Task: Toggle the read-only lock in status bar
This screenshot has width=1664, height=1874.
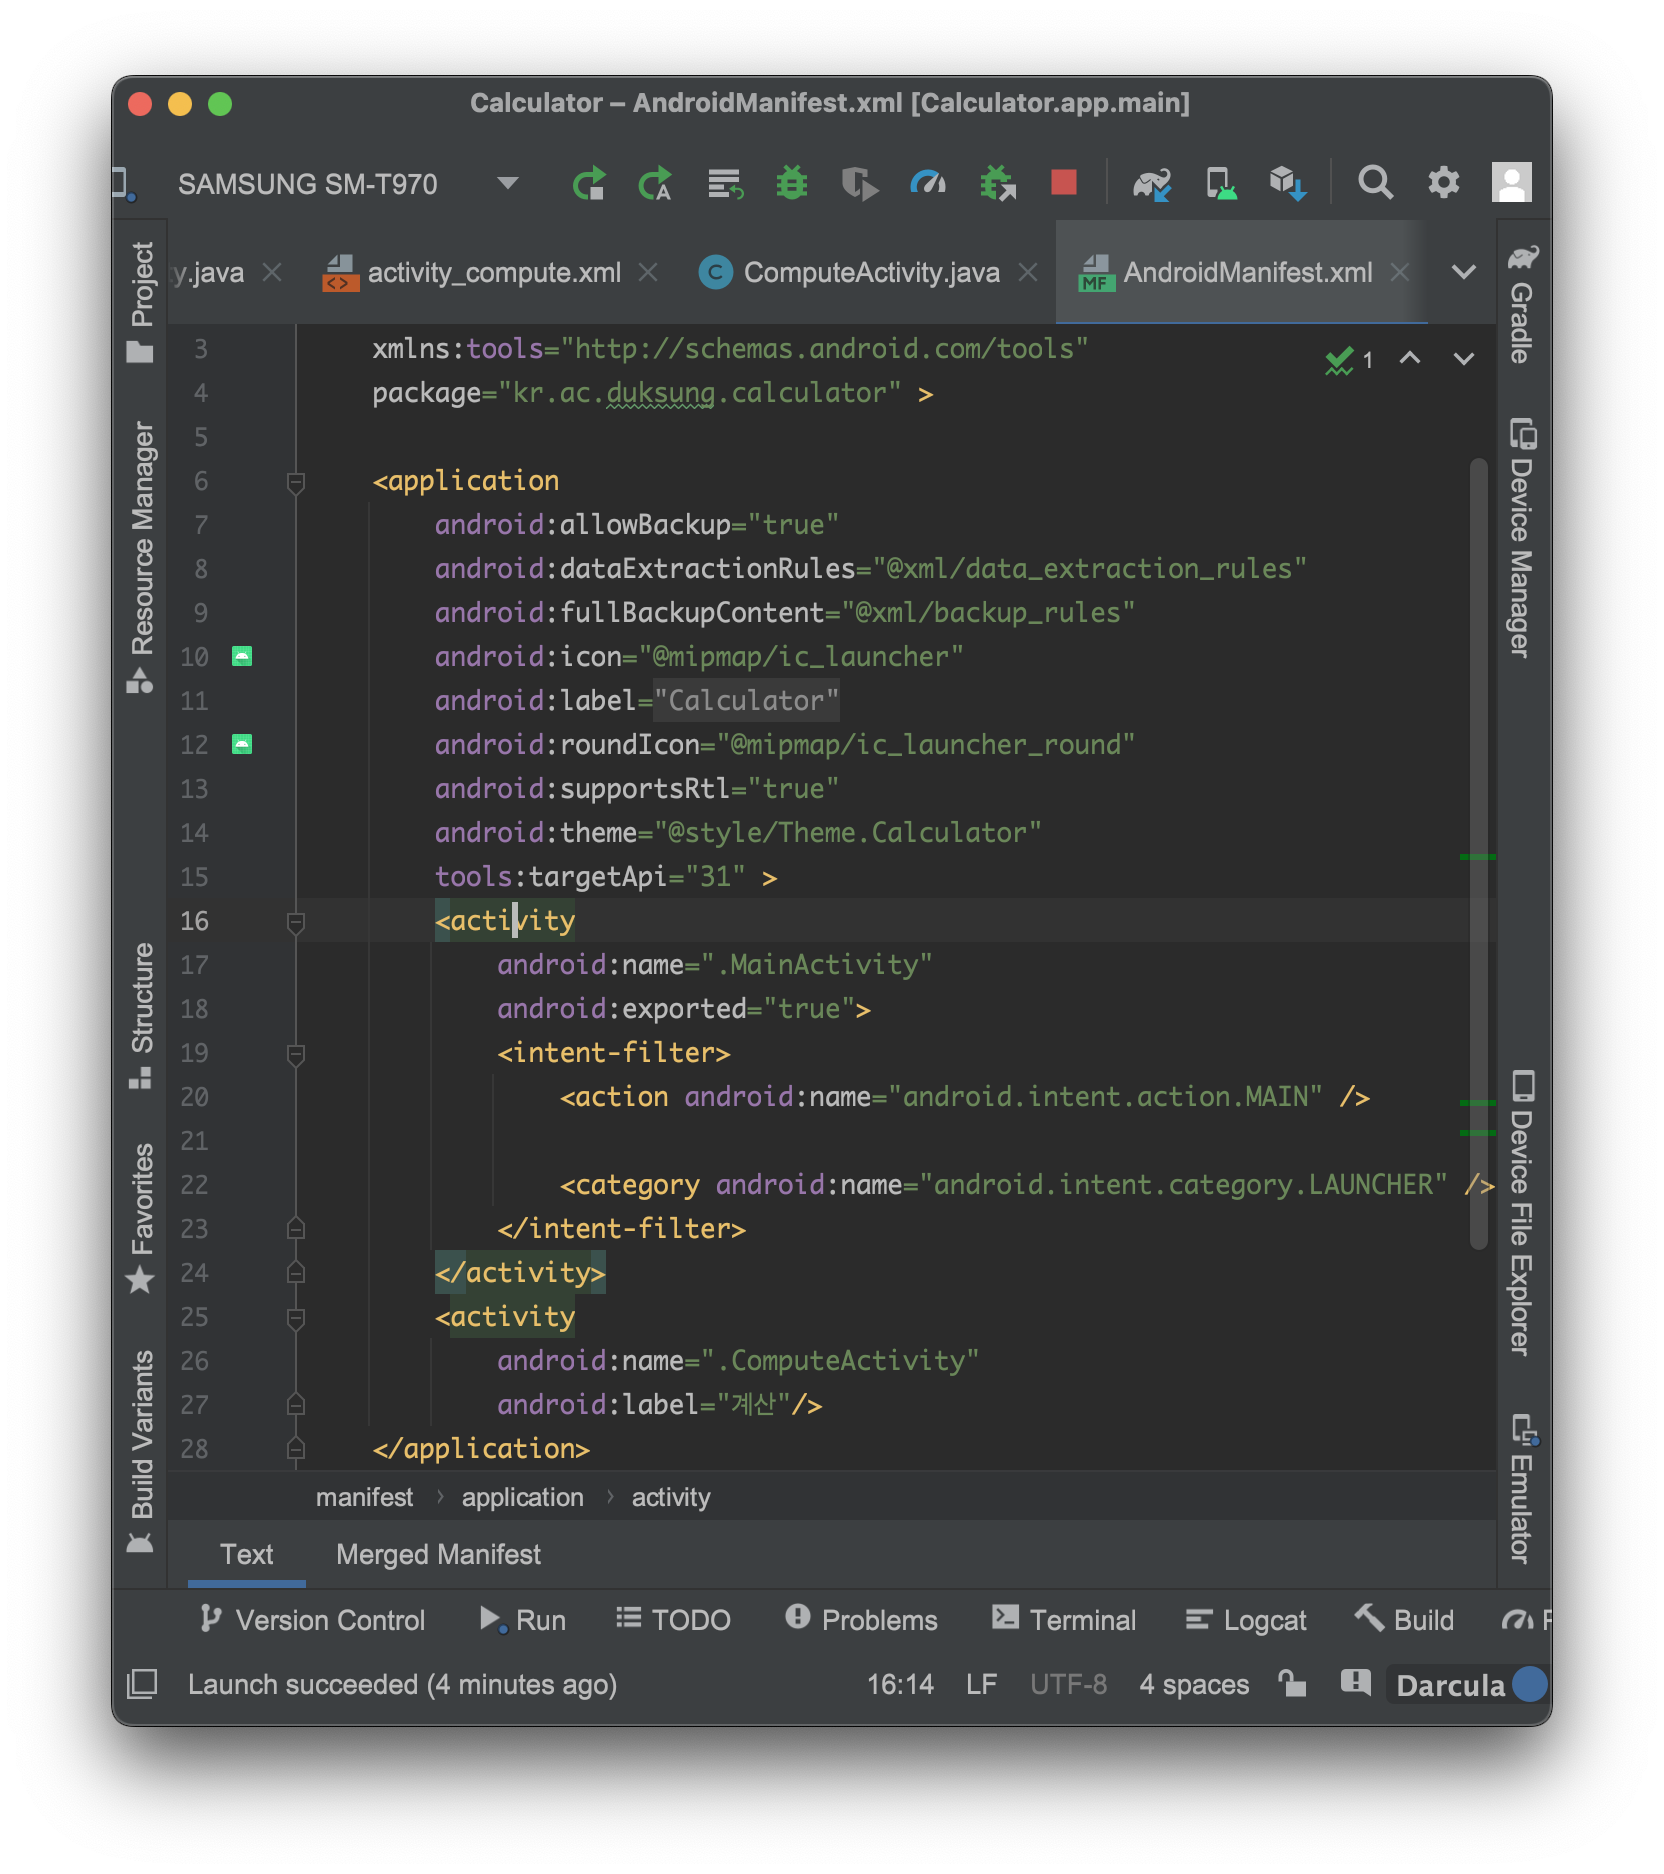Action: [1292, 1684]
